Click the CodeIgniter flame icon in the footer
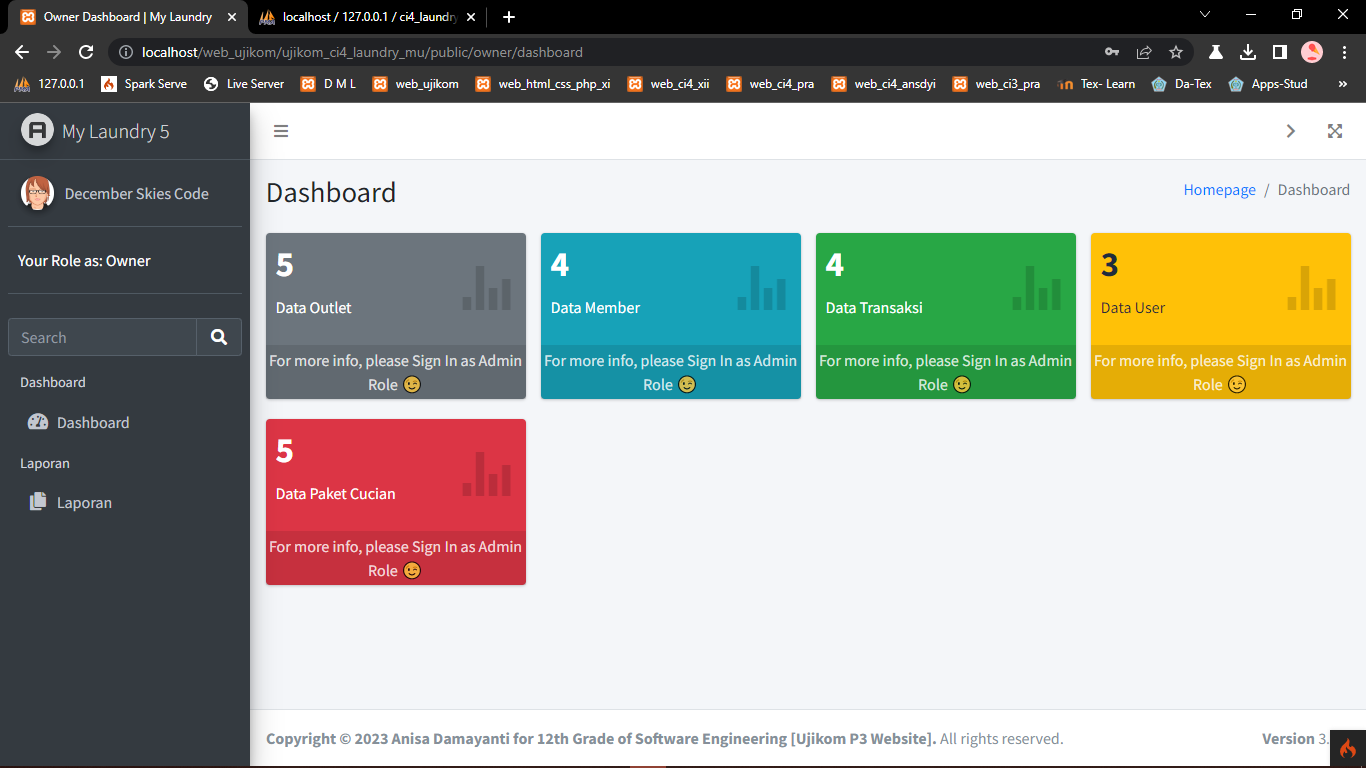The width and height of the screenshot is (1366, 768). pos(1347,747)
